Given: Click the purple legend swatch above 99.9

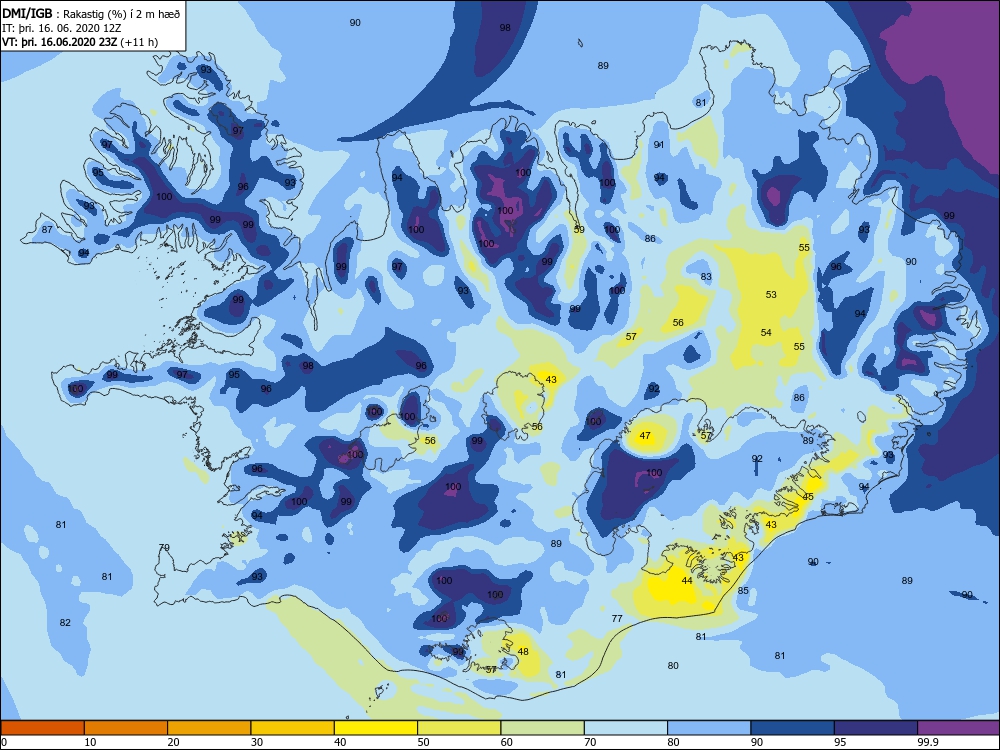Looking at the screenshot, I should [x=959, y=728].
